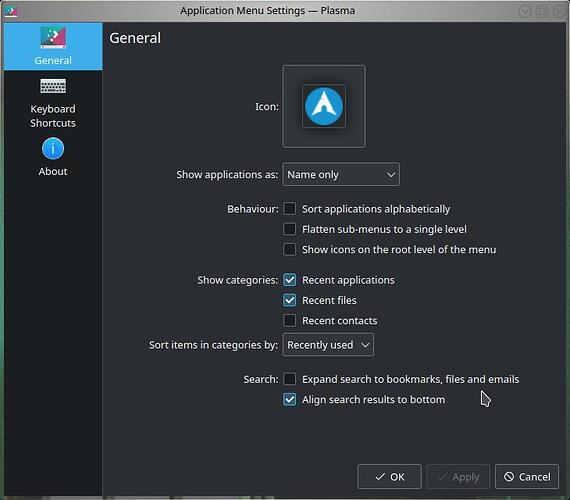Maximize the settings window
The image size is (570, 500).
[542, 12]
